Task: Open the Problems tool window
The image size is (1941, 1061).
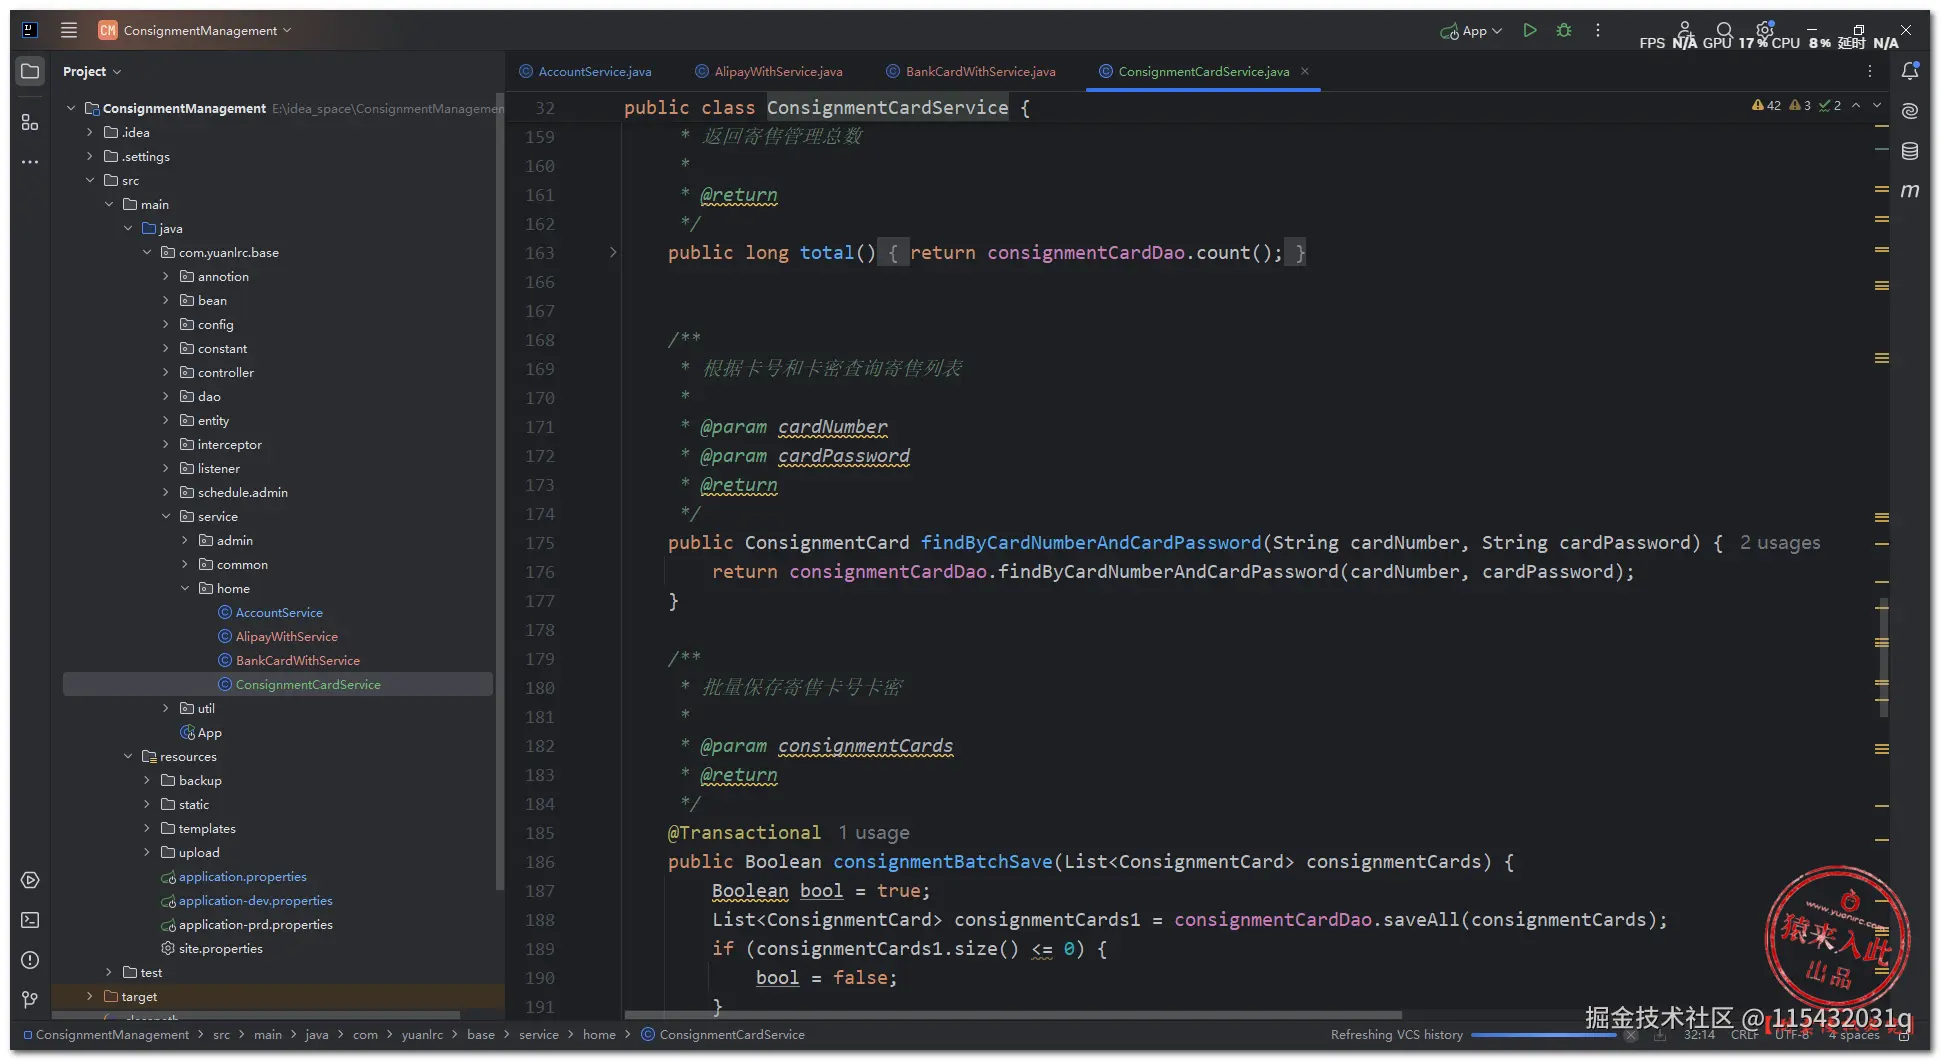Action: click(x=30, y=960)
